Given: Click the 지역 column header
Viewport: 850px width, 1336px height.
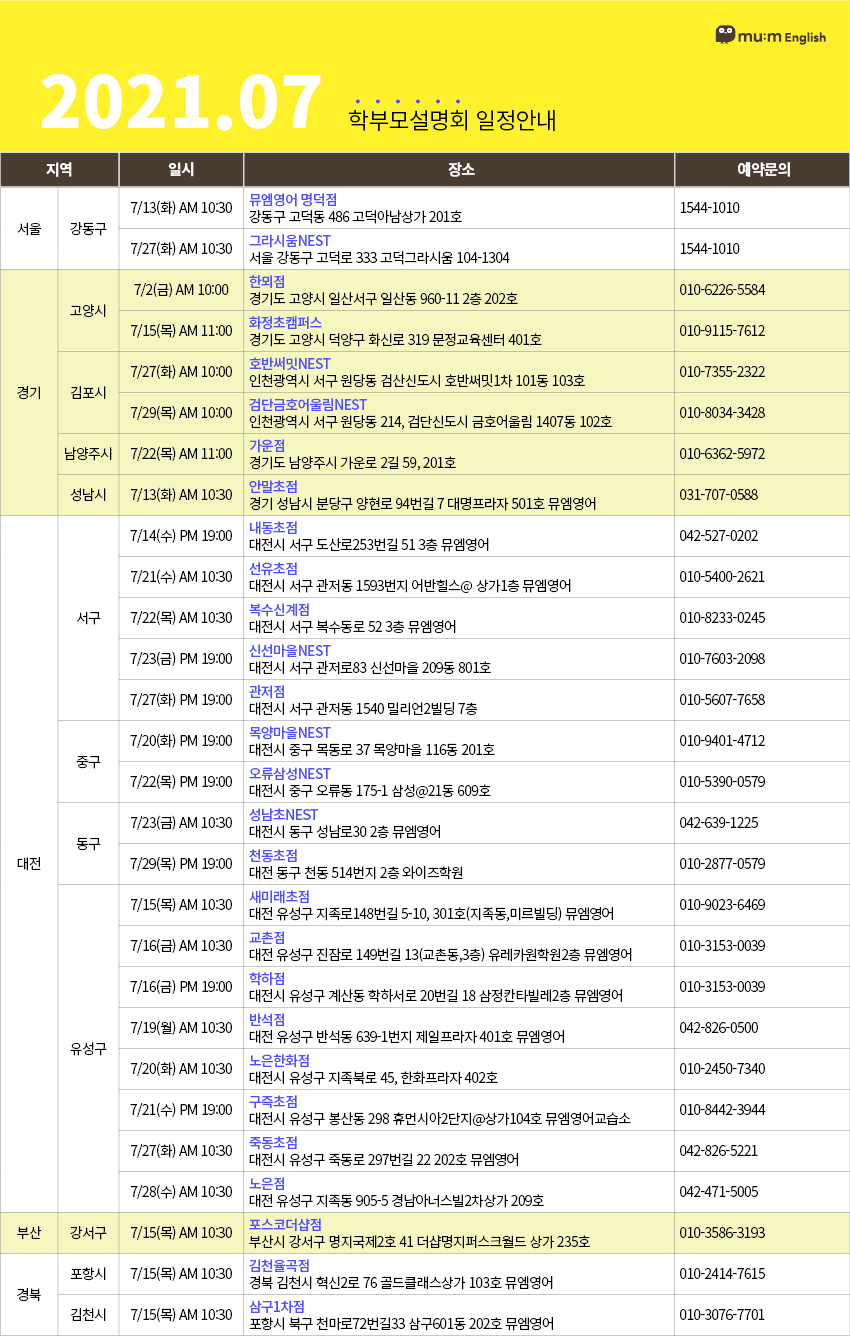Looking at the screenshot, I should click(x=59, y=169).
